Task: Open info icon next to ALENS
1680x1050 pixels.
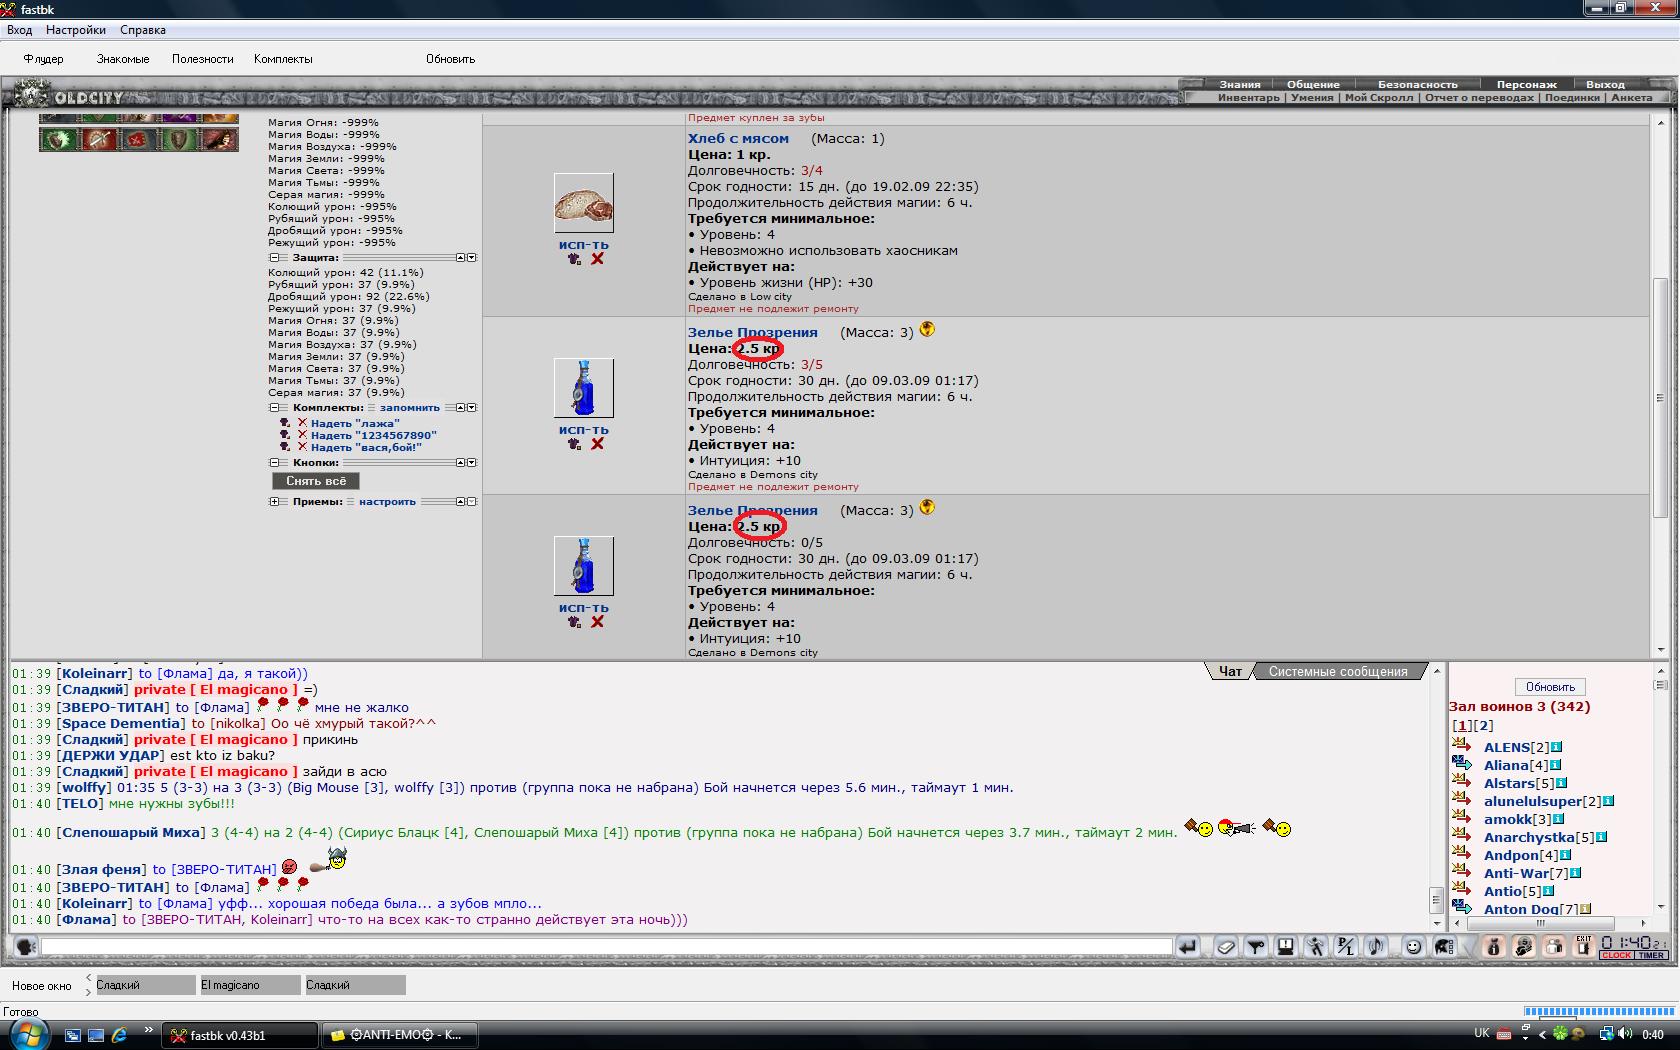Action: [x=1557, y=747]
